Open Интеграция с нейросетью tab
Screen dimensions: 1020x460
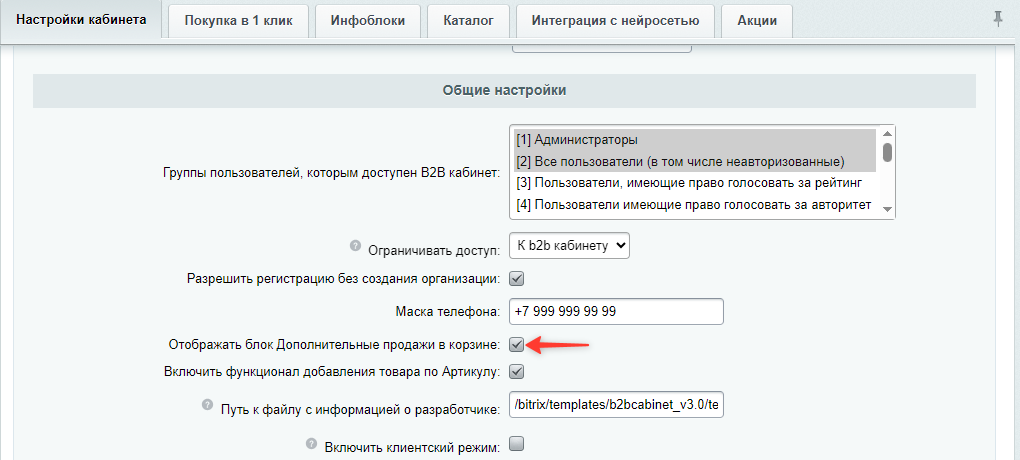tap(615, 21)
